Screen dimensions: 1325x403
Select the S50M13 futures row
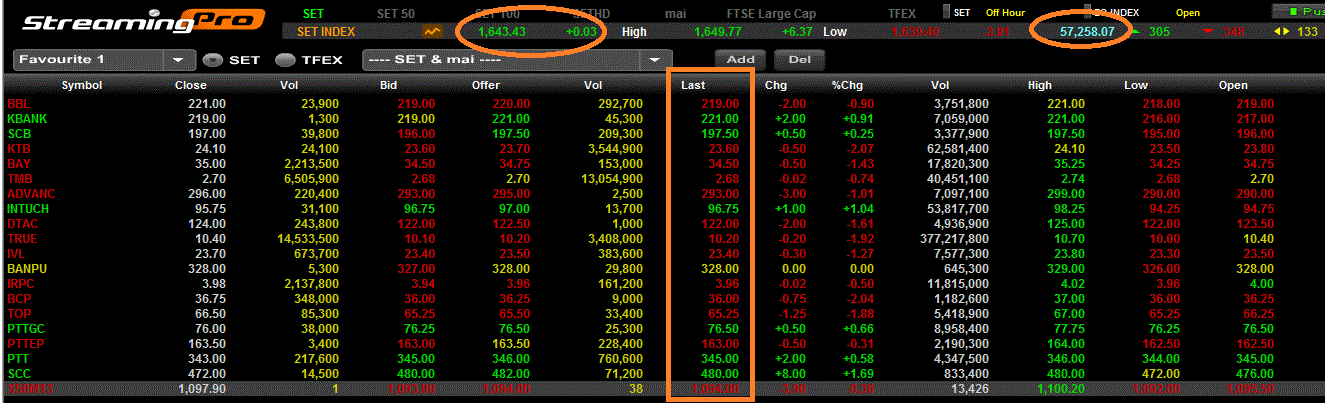pyautogui.click(x=662, y=388)
